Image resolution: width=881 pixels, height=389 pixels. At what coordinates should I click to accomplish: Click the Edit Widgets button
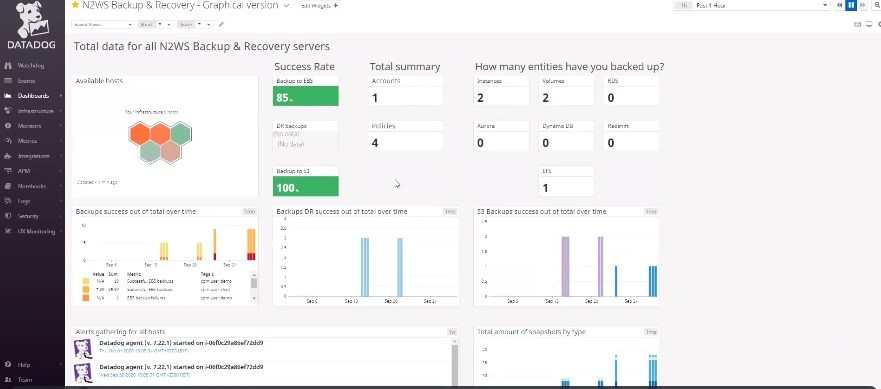click(x=319, y=5)
